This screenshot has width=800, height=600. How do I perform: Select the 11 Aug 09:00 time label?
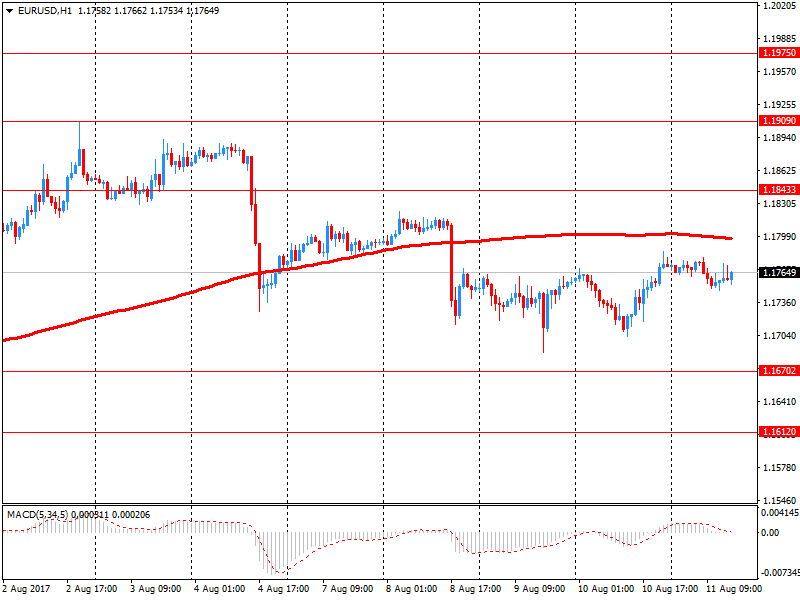(734, 589)
